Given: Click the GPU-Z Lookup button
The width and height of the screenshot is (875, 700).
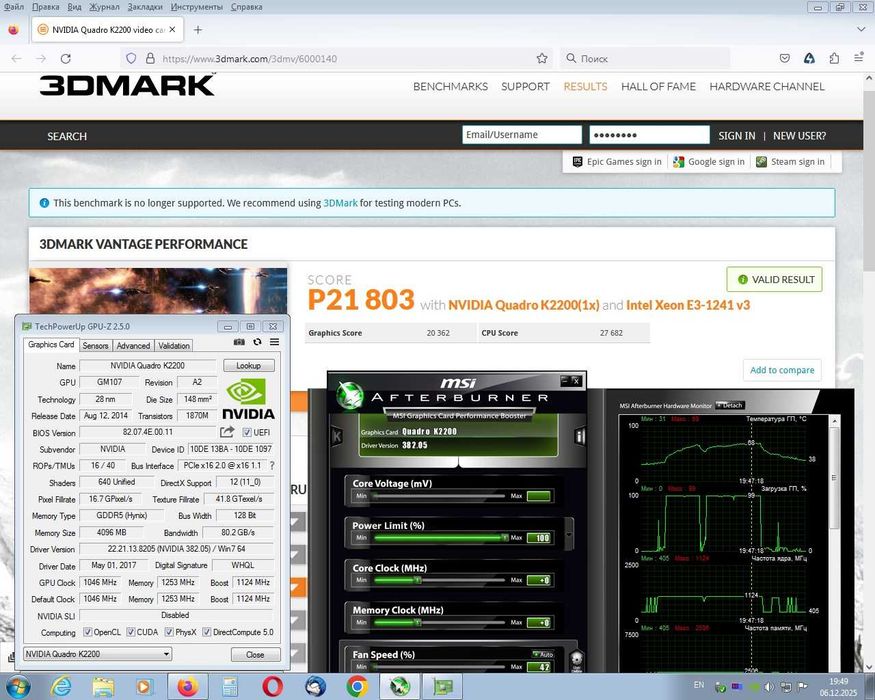Looking at the screenshot, I should [248, 365].
